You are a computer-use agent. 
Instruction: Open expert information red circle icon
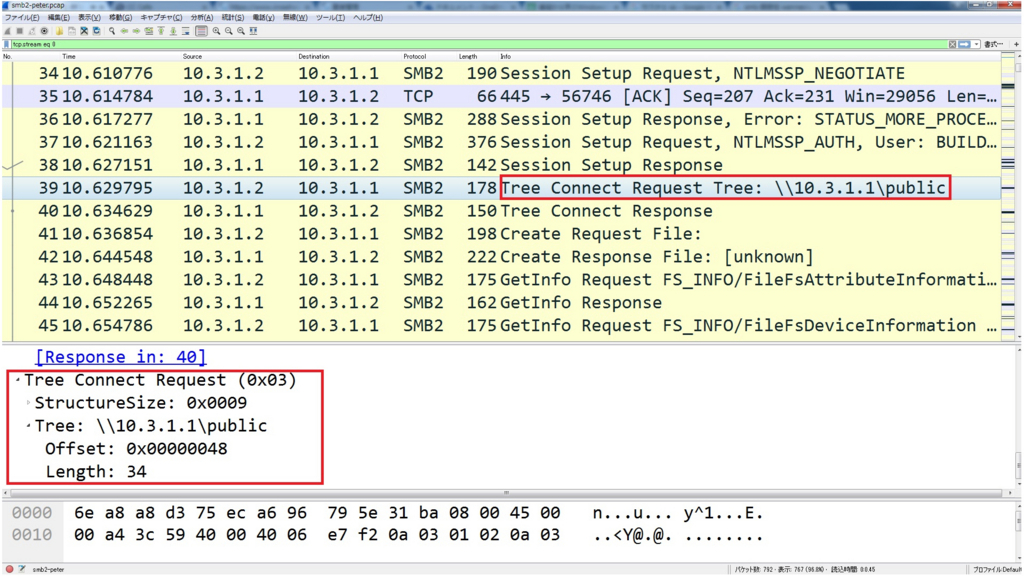pos(9,569)
